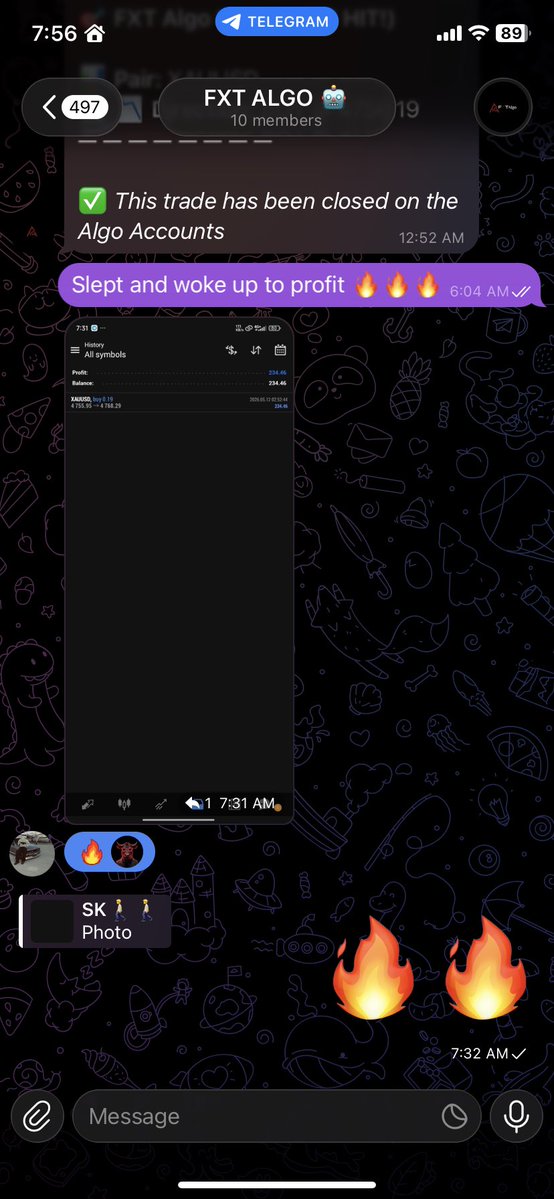Tap the 6:04 AM read receipt checkmarks
The width and height of the screenshot is (554, 1199).
(520, 291)
